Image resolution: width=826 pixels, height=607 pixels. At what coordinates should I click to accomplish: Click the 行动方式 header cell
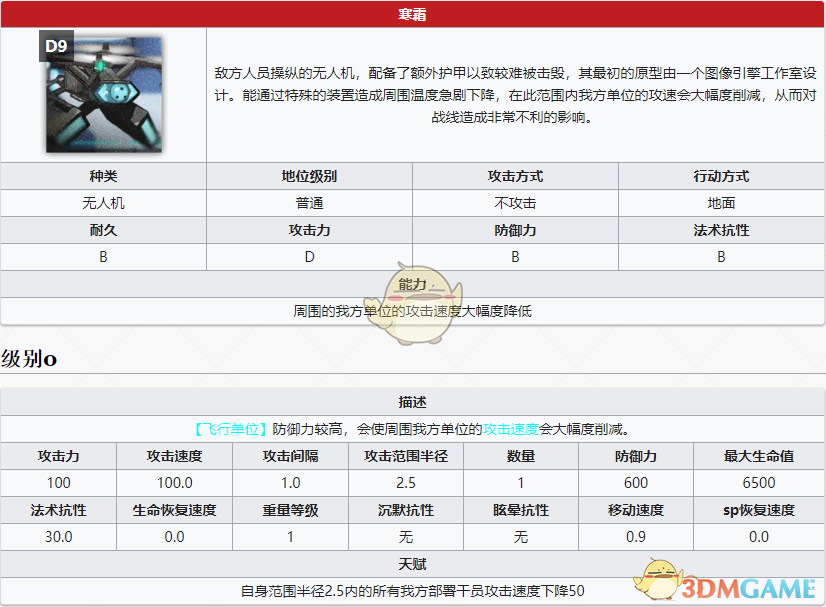[721, 176]
